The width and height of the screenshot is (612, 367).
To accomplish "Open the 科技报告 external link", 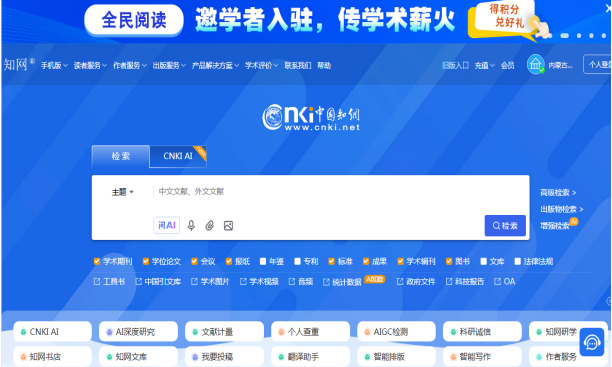I will (465, 281).
